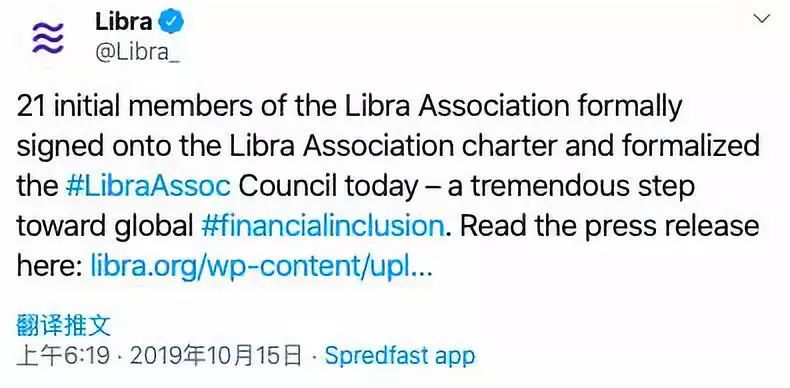Click the "toward global" text
Screen dimensions: 790x388
click(105, 226)
